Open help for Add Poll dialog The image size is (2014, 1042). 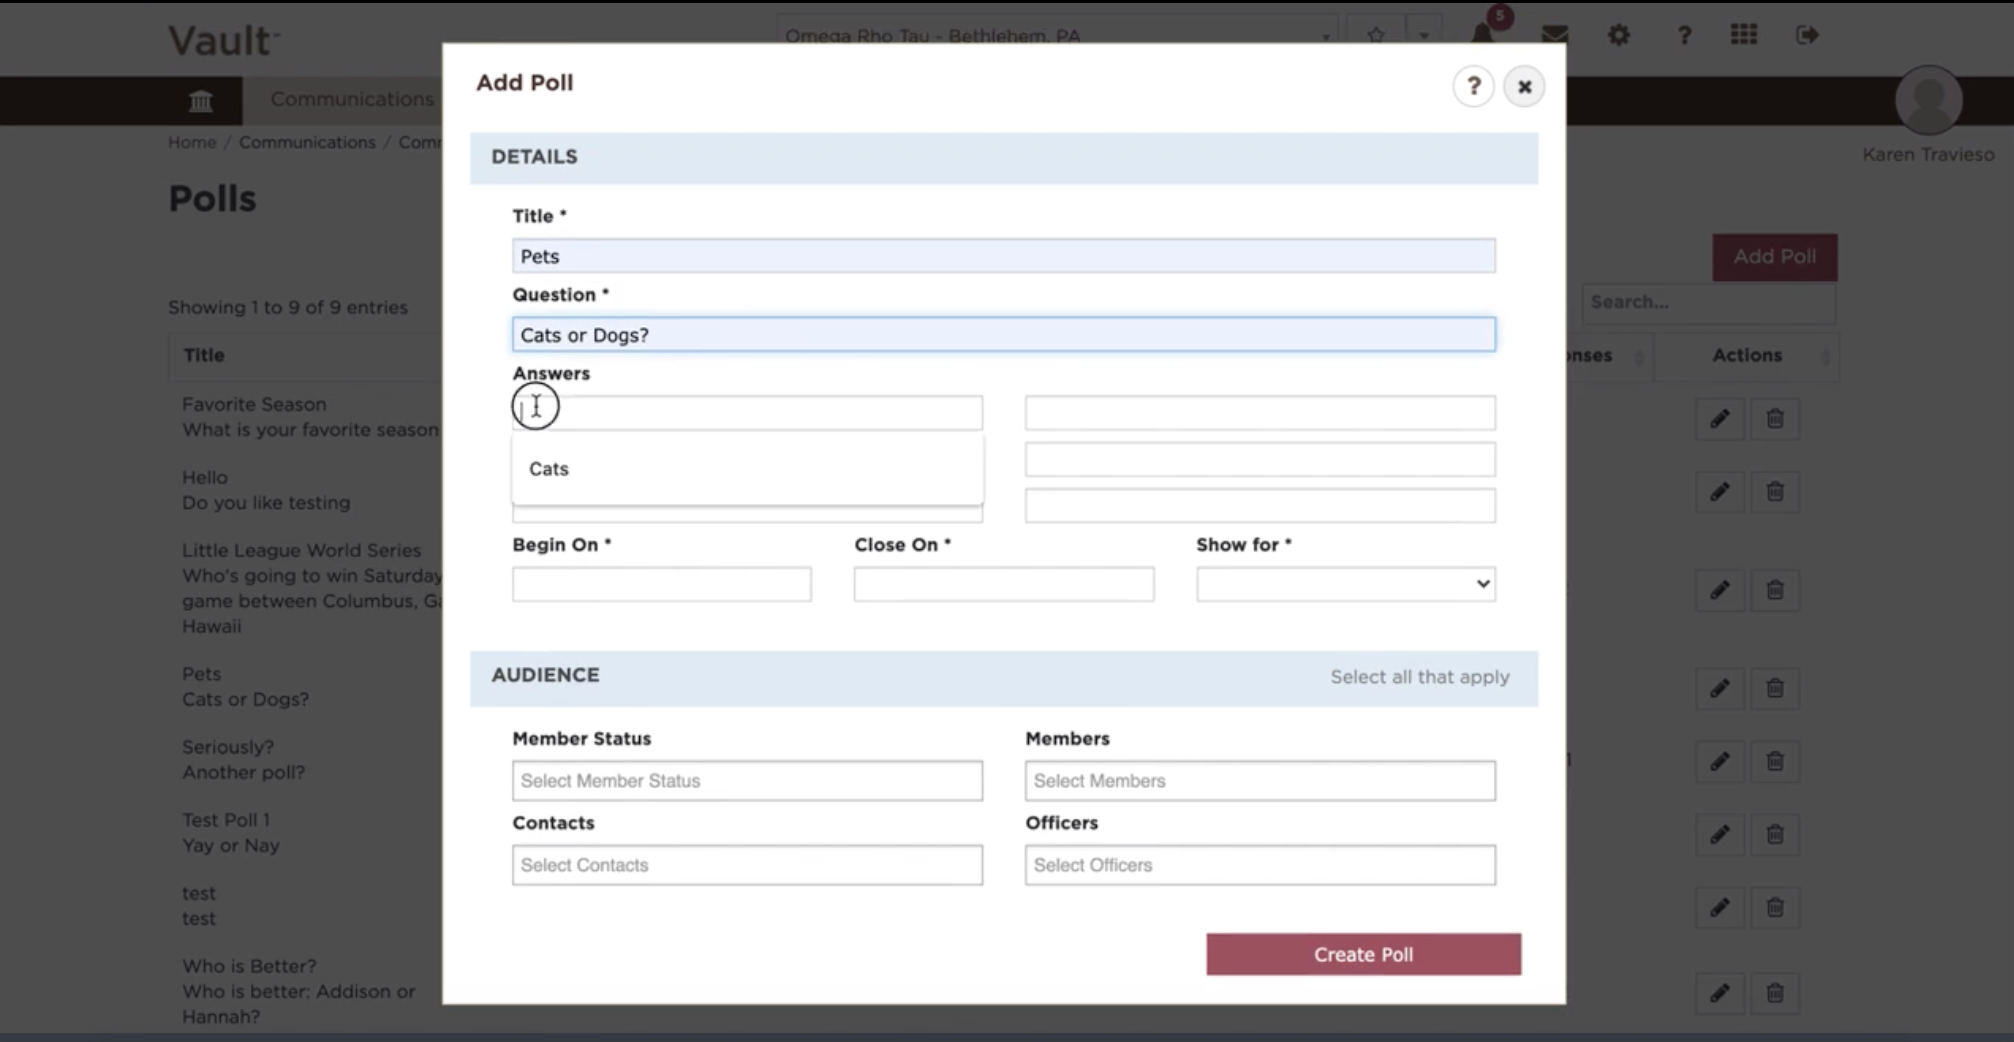coord(1473,87)
